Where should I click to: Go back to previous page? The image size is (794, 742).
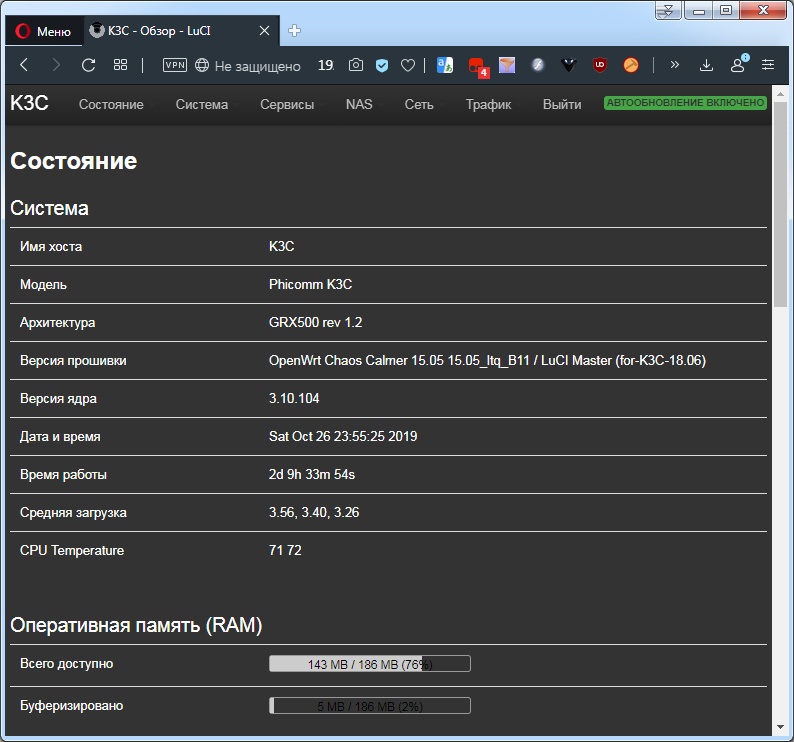[x=24, y=65]
